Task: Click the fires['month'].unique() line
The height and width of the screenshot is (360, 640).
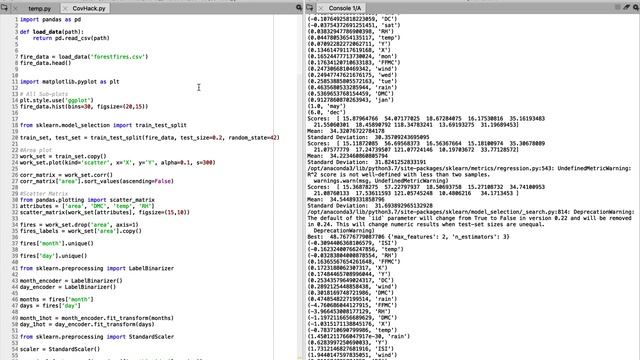Action: (57, 243)
